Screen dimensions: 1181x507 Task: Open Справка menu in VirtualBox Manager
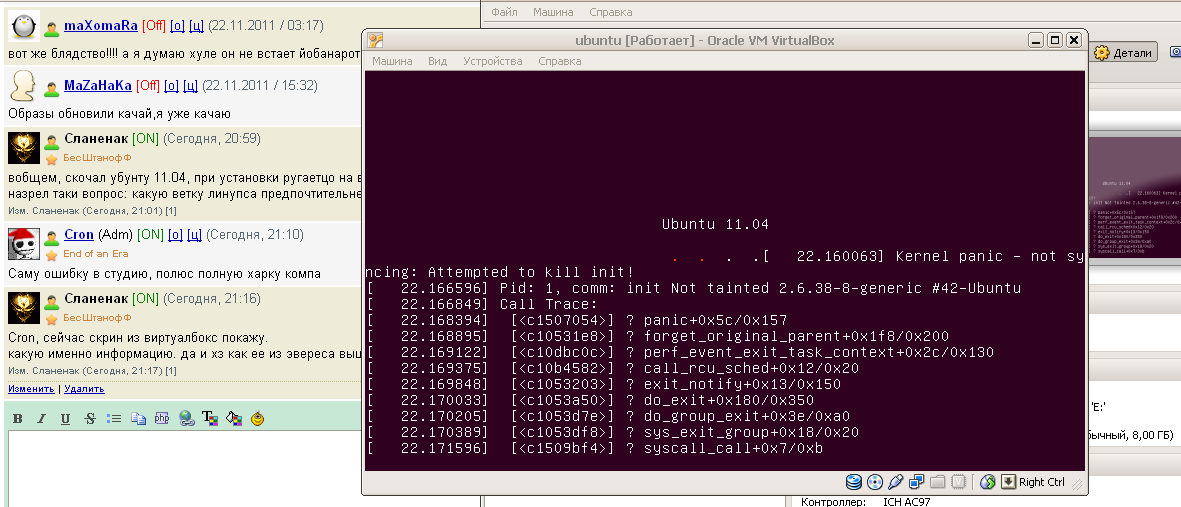pos(611,12)
